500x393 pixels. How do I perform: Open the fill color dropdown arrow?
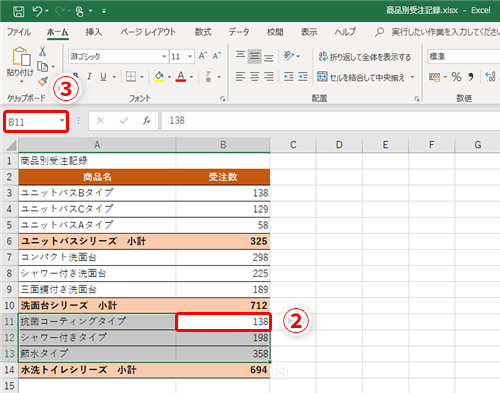click(169, 77)
